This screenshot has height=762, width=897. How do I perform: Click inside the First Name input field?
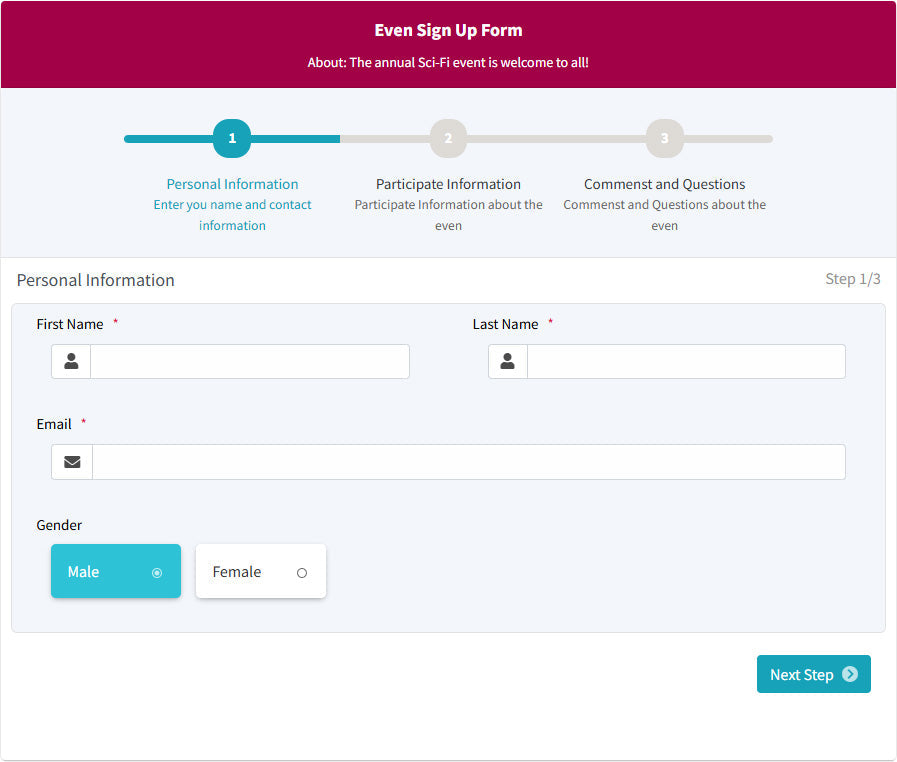[x=250, y=361]
